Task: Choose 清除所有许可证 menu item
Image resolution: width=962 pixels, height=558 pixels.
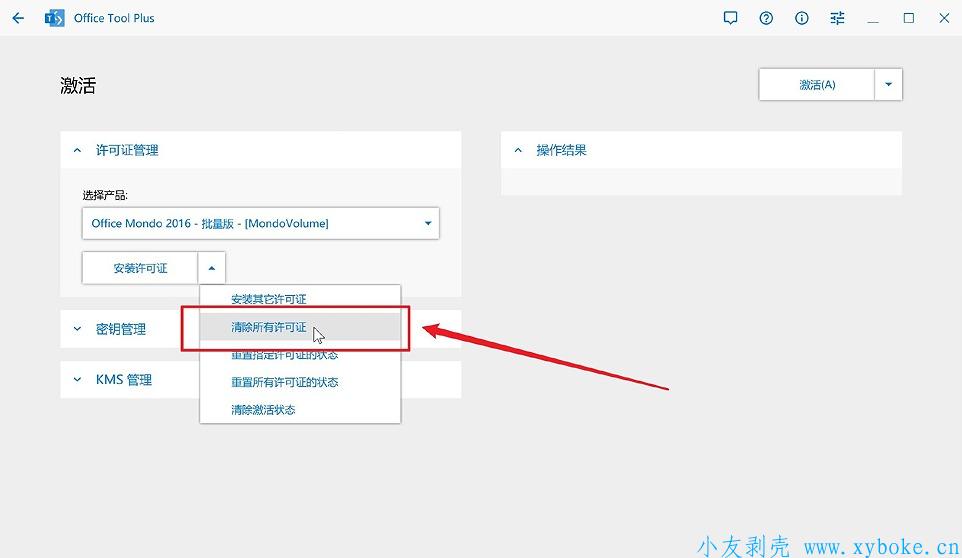Action: pos(269,327)
